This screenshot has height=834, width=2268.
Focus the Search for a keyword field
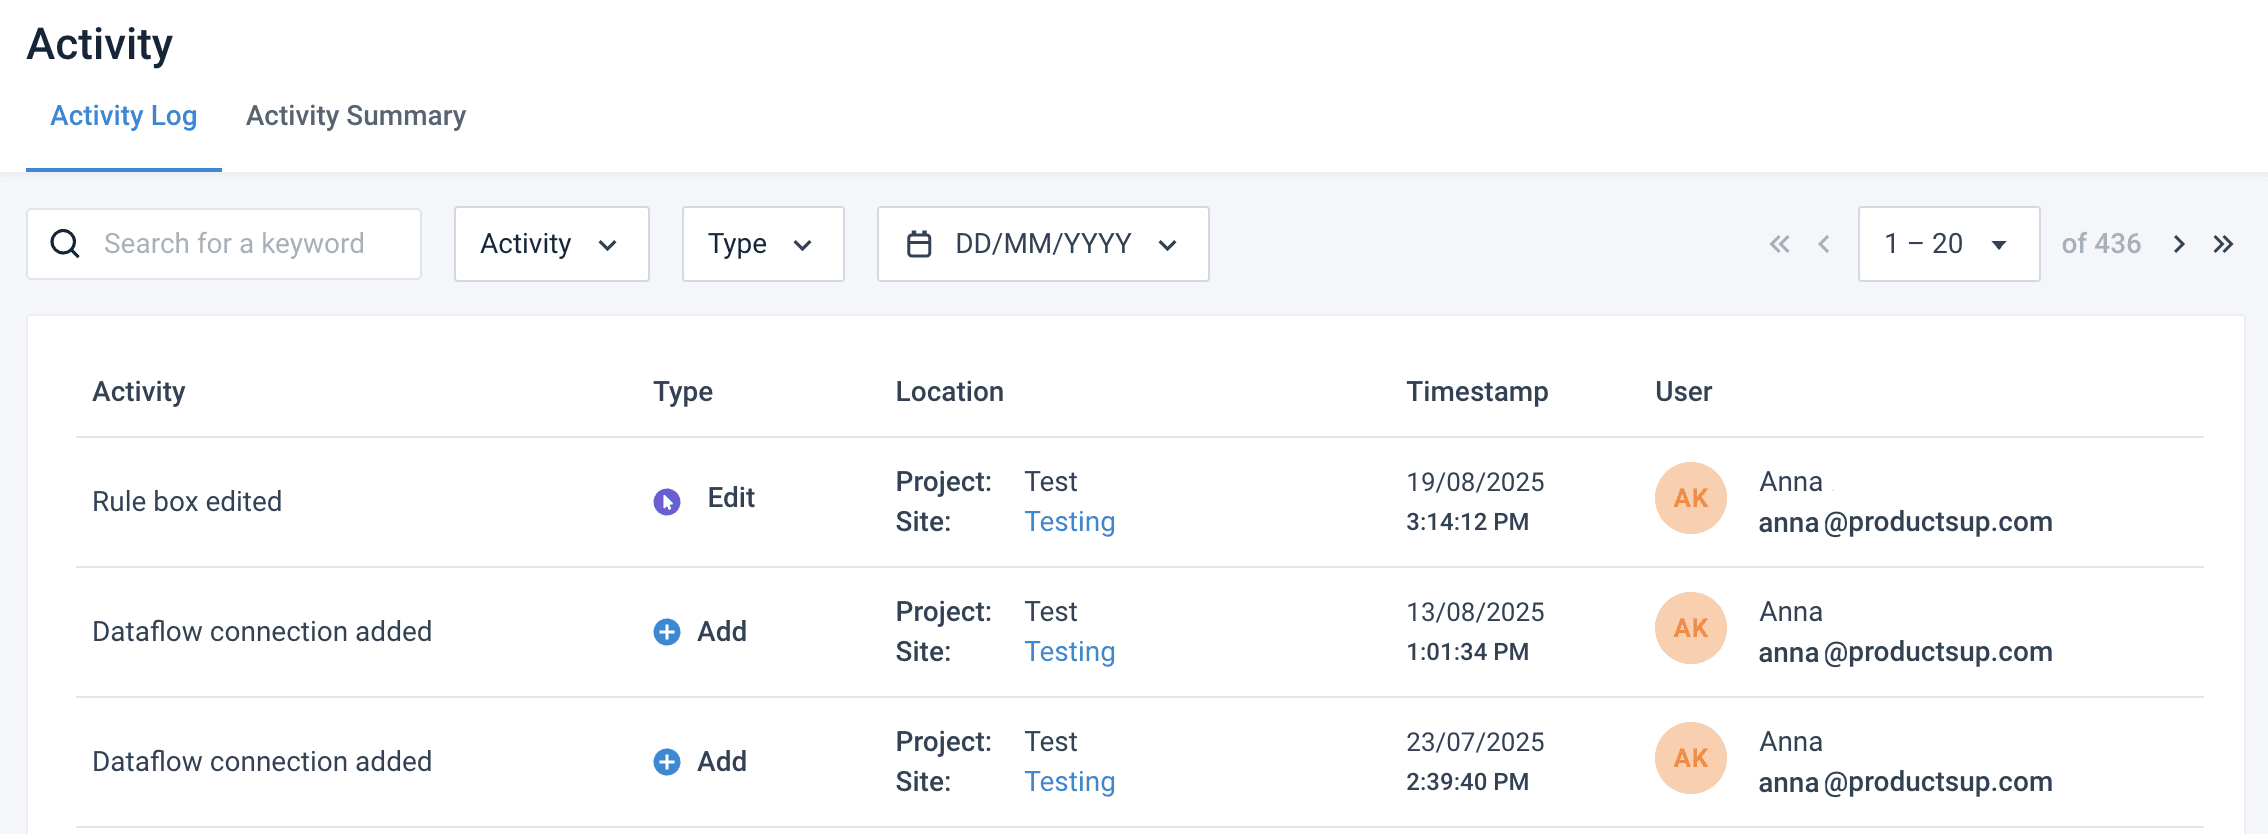point(240,244)
